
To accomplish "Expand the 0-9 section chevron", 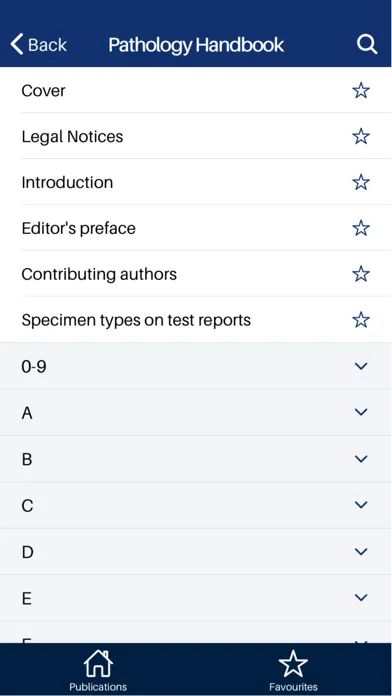I will tap(361, 366).
